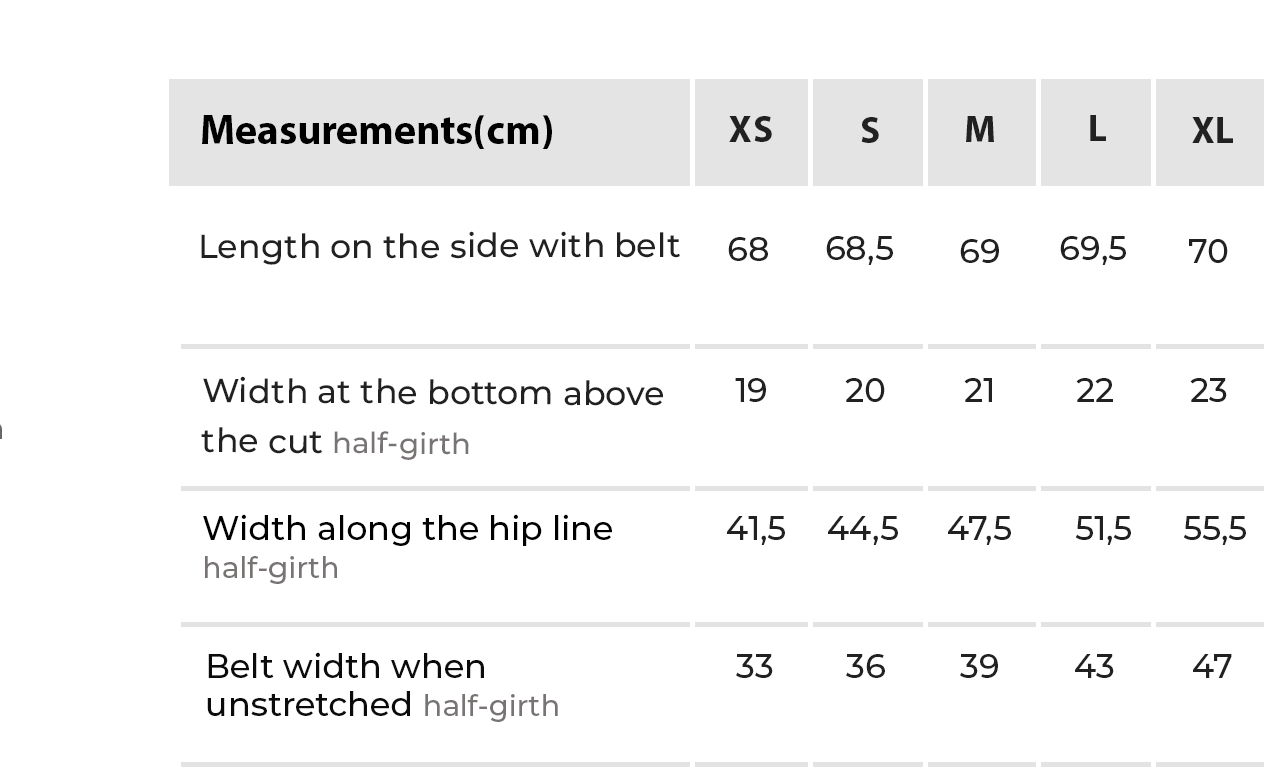Click the XS side length value 68
Viewport: 1269px width, 772px height.
pyautogui.click(x=748, y=250)
